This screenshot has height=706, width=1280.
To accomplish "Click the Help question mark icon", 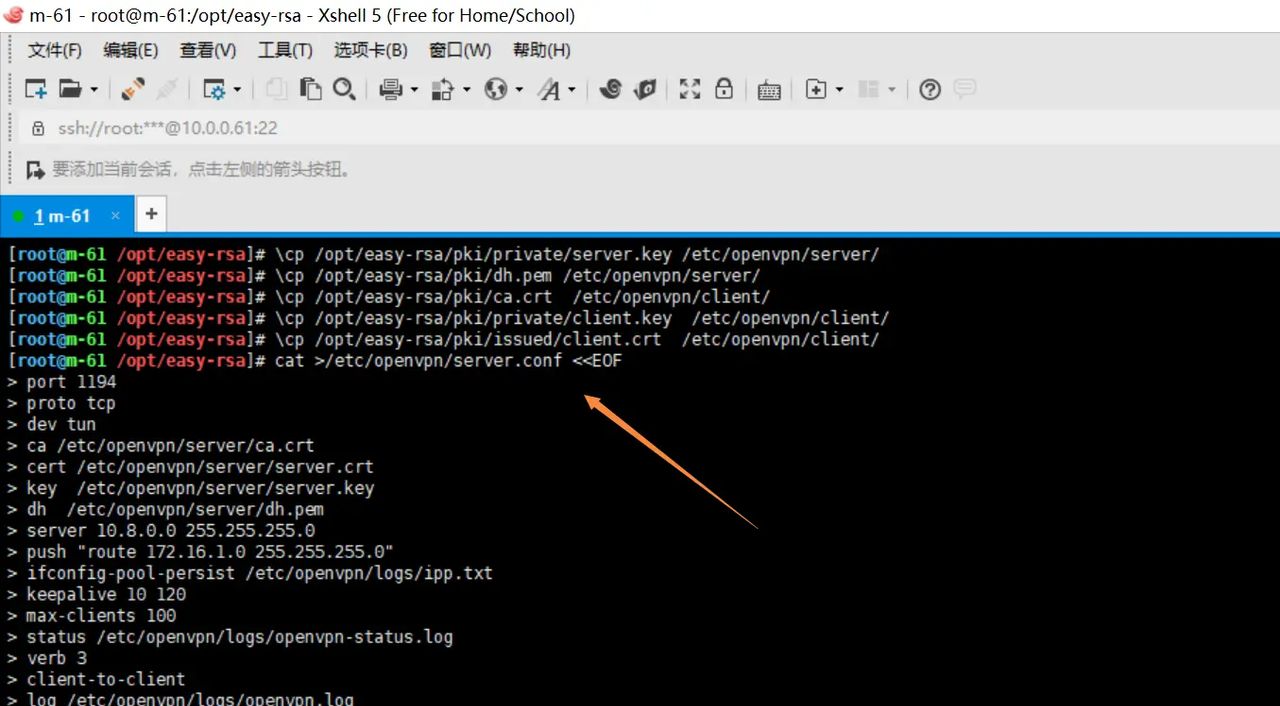I will (929, 89).
